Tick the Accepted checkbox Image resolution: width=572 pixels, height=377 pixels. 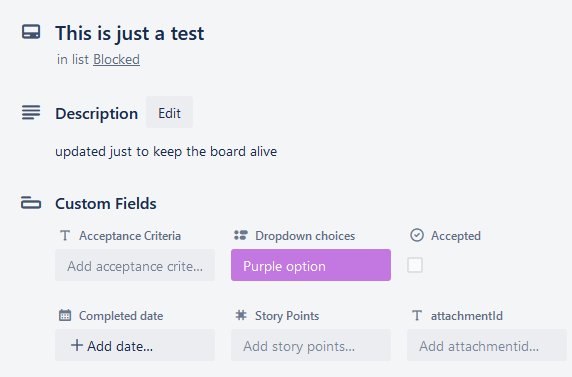(x=415, y=265)
